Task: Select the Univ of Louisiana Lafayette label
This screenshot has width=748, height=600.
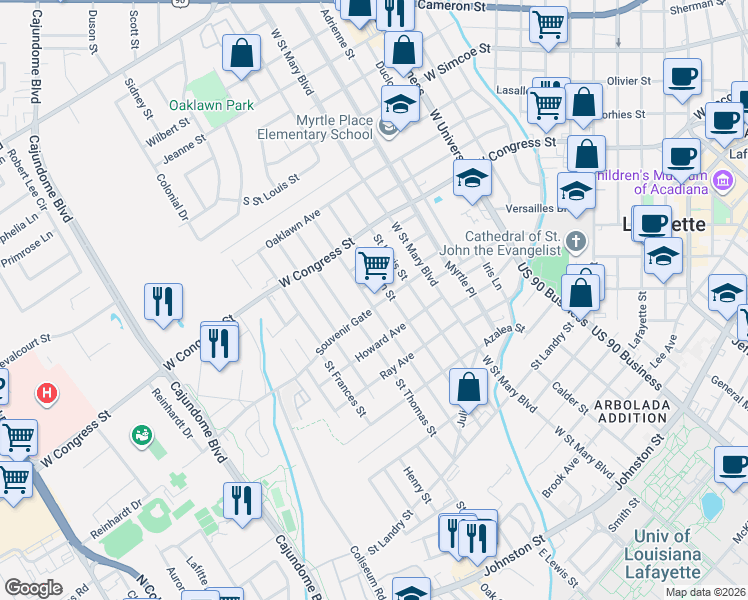Action: 663,554
